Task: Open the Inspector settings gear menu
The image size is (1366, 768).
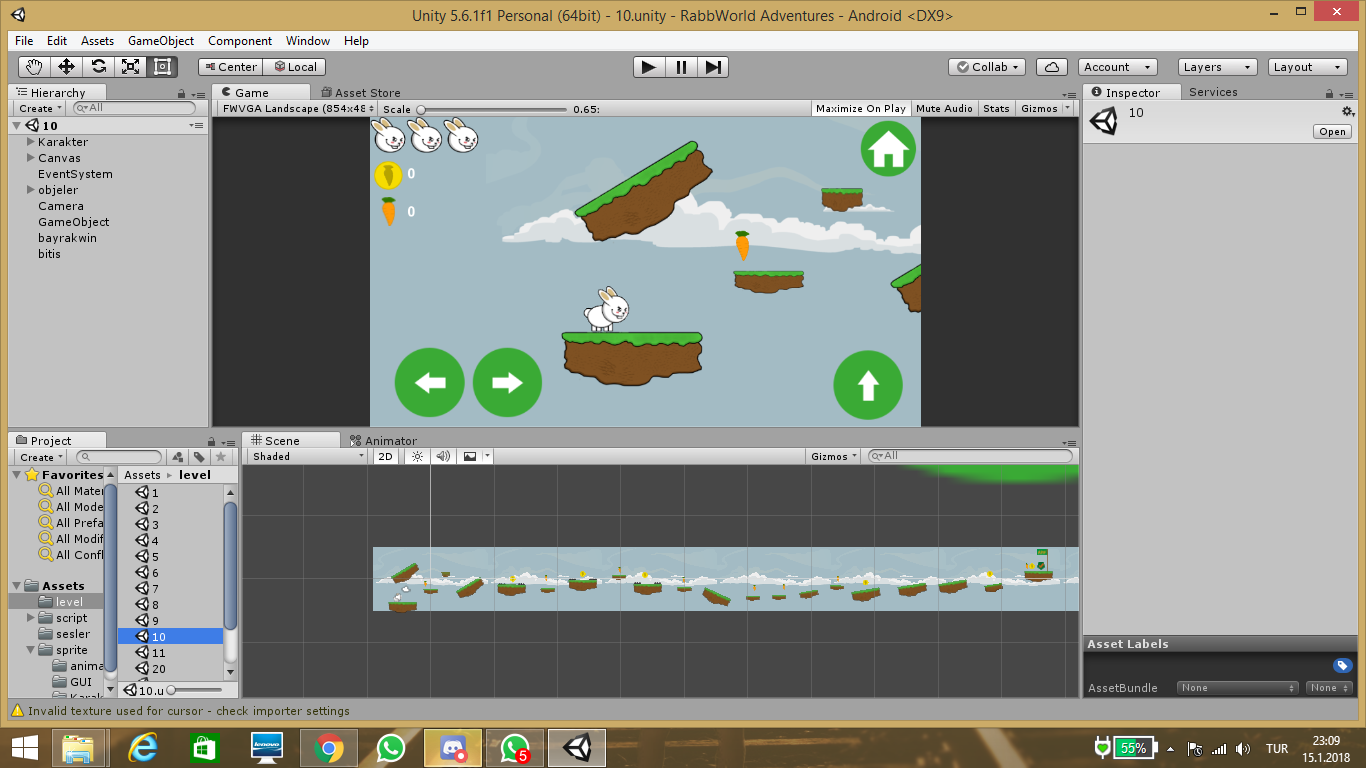Action: [1348, 112]
